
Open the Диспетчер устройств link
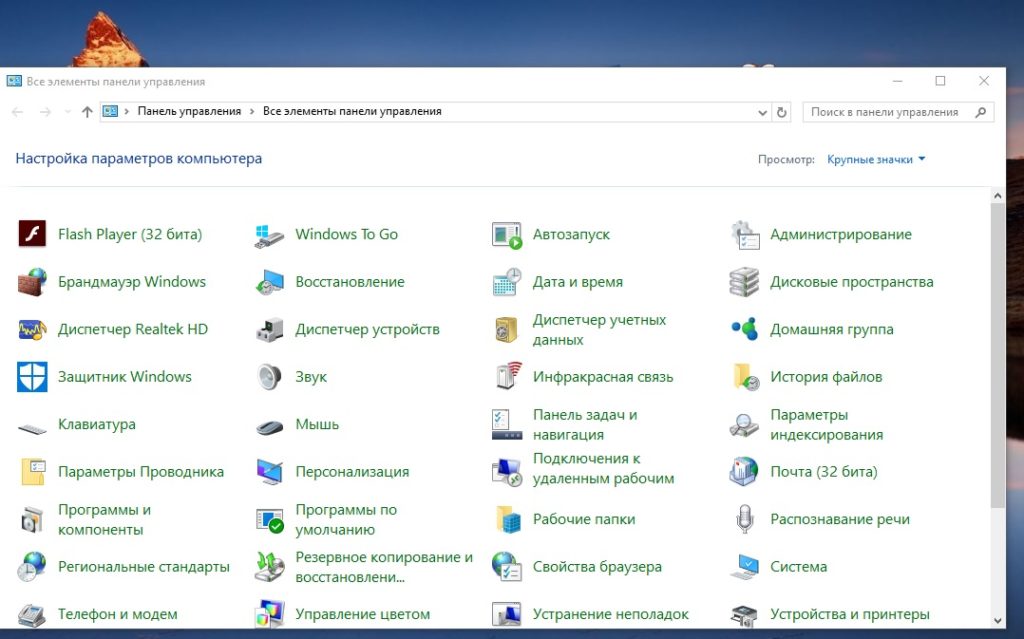[367, 329]
